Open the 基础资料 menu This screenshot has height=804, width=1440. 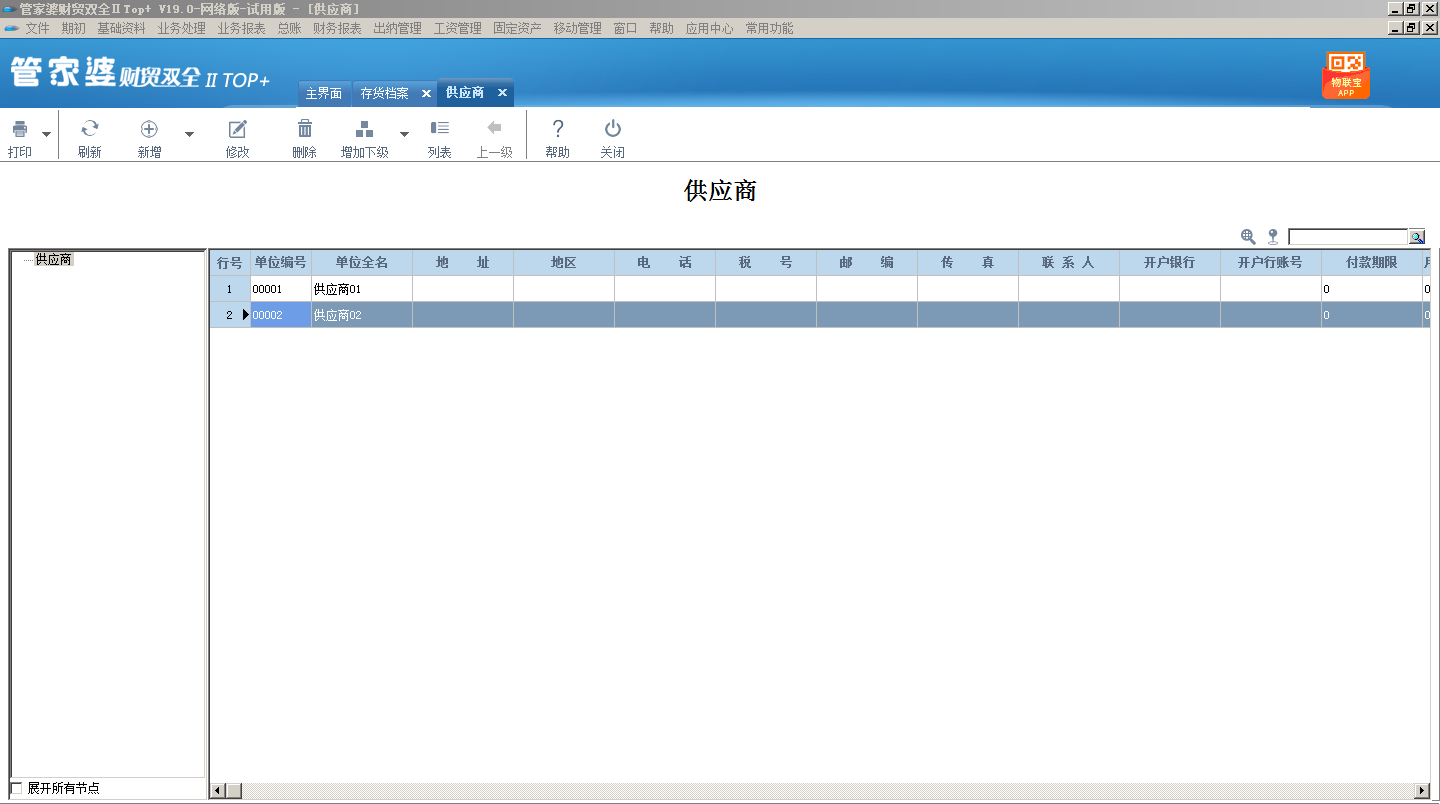[x=121, y=28]
